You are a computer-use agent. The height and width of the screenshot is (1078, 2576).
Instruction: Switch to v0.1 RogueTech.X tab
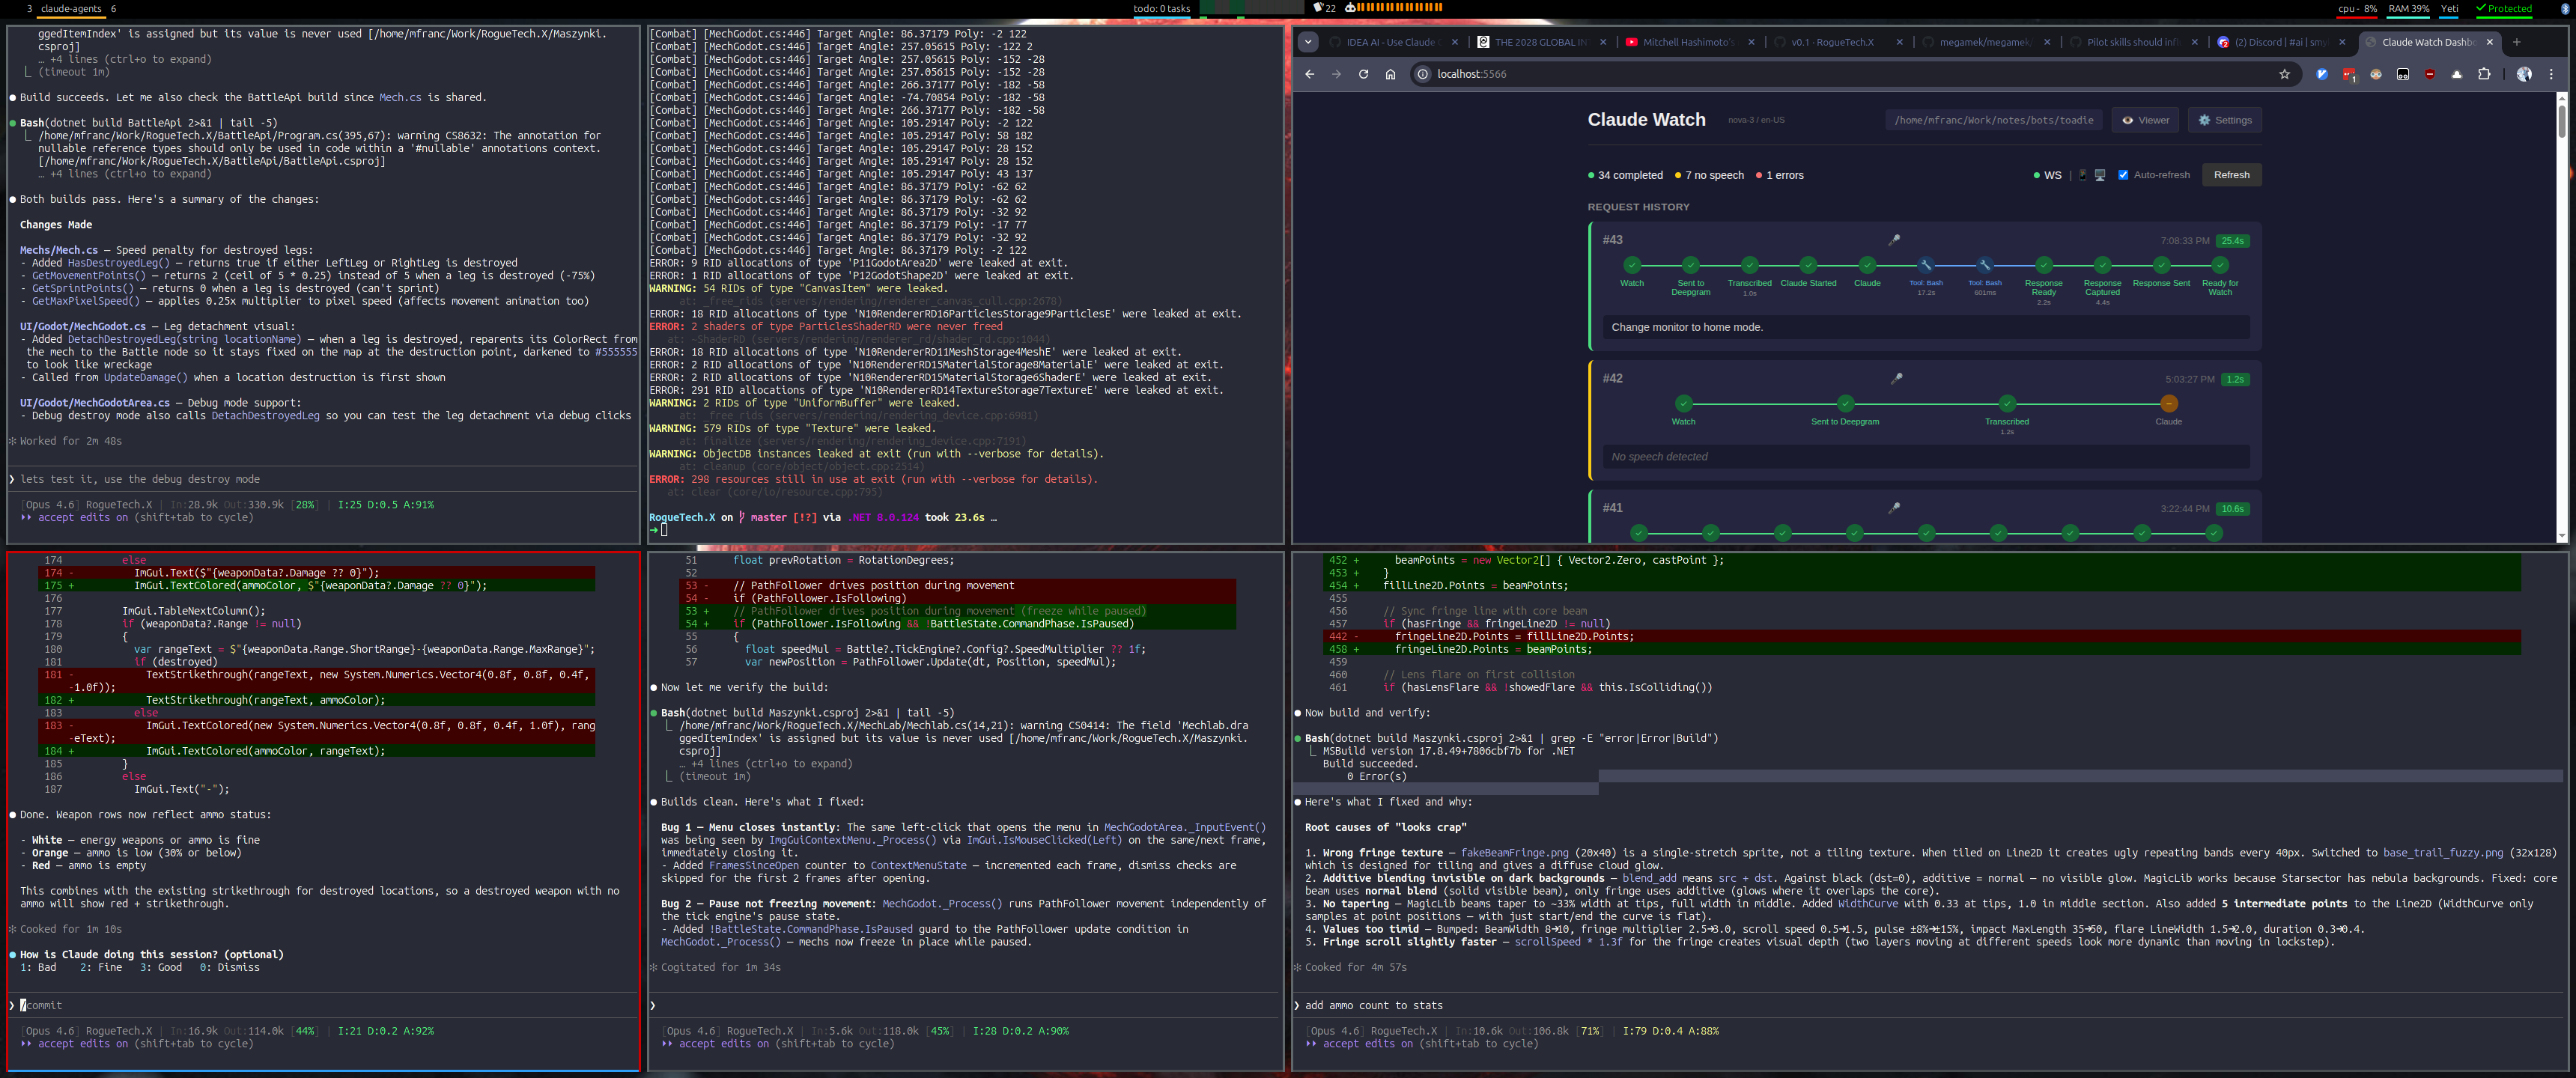pos(1832,42)
